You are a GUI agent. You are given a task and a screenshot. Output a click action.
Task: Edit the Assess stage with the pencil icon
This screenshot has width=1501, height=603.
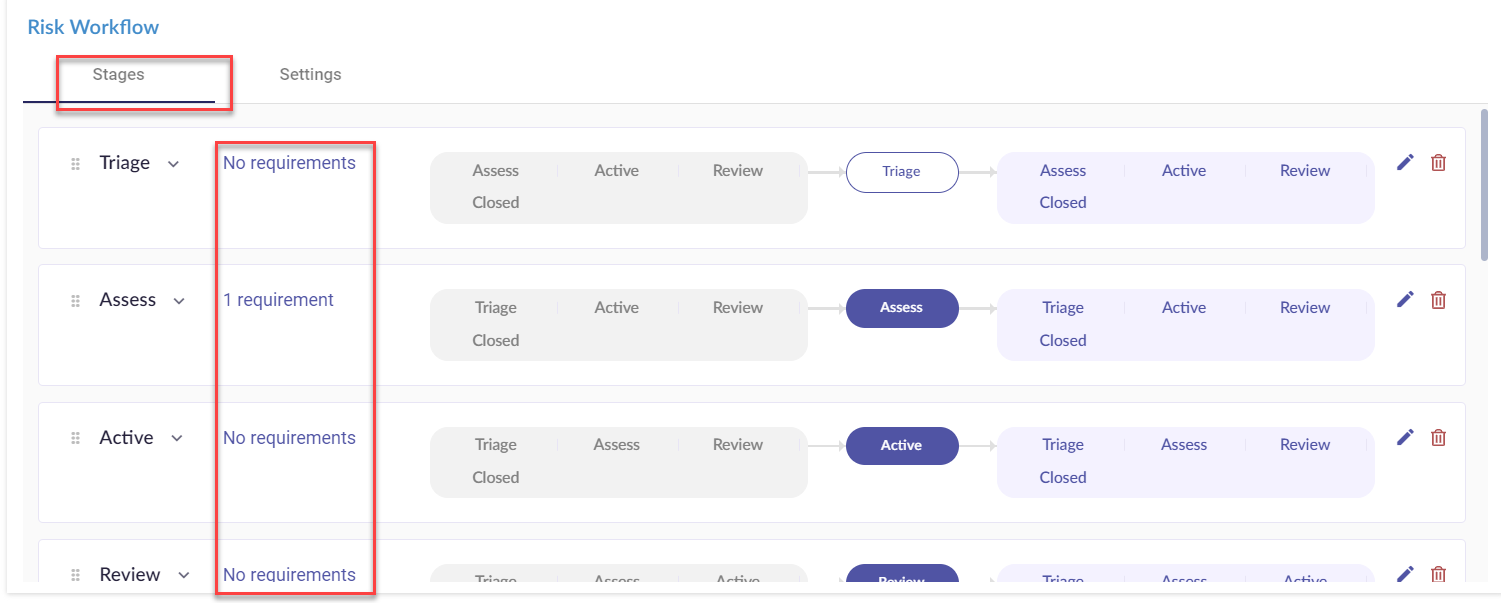[x=1405, y=299]
